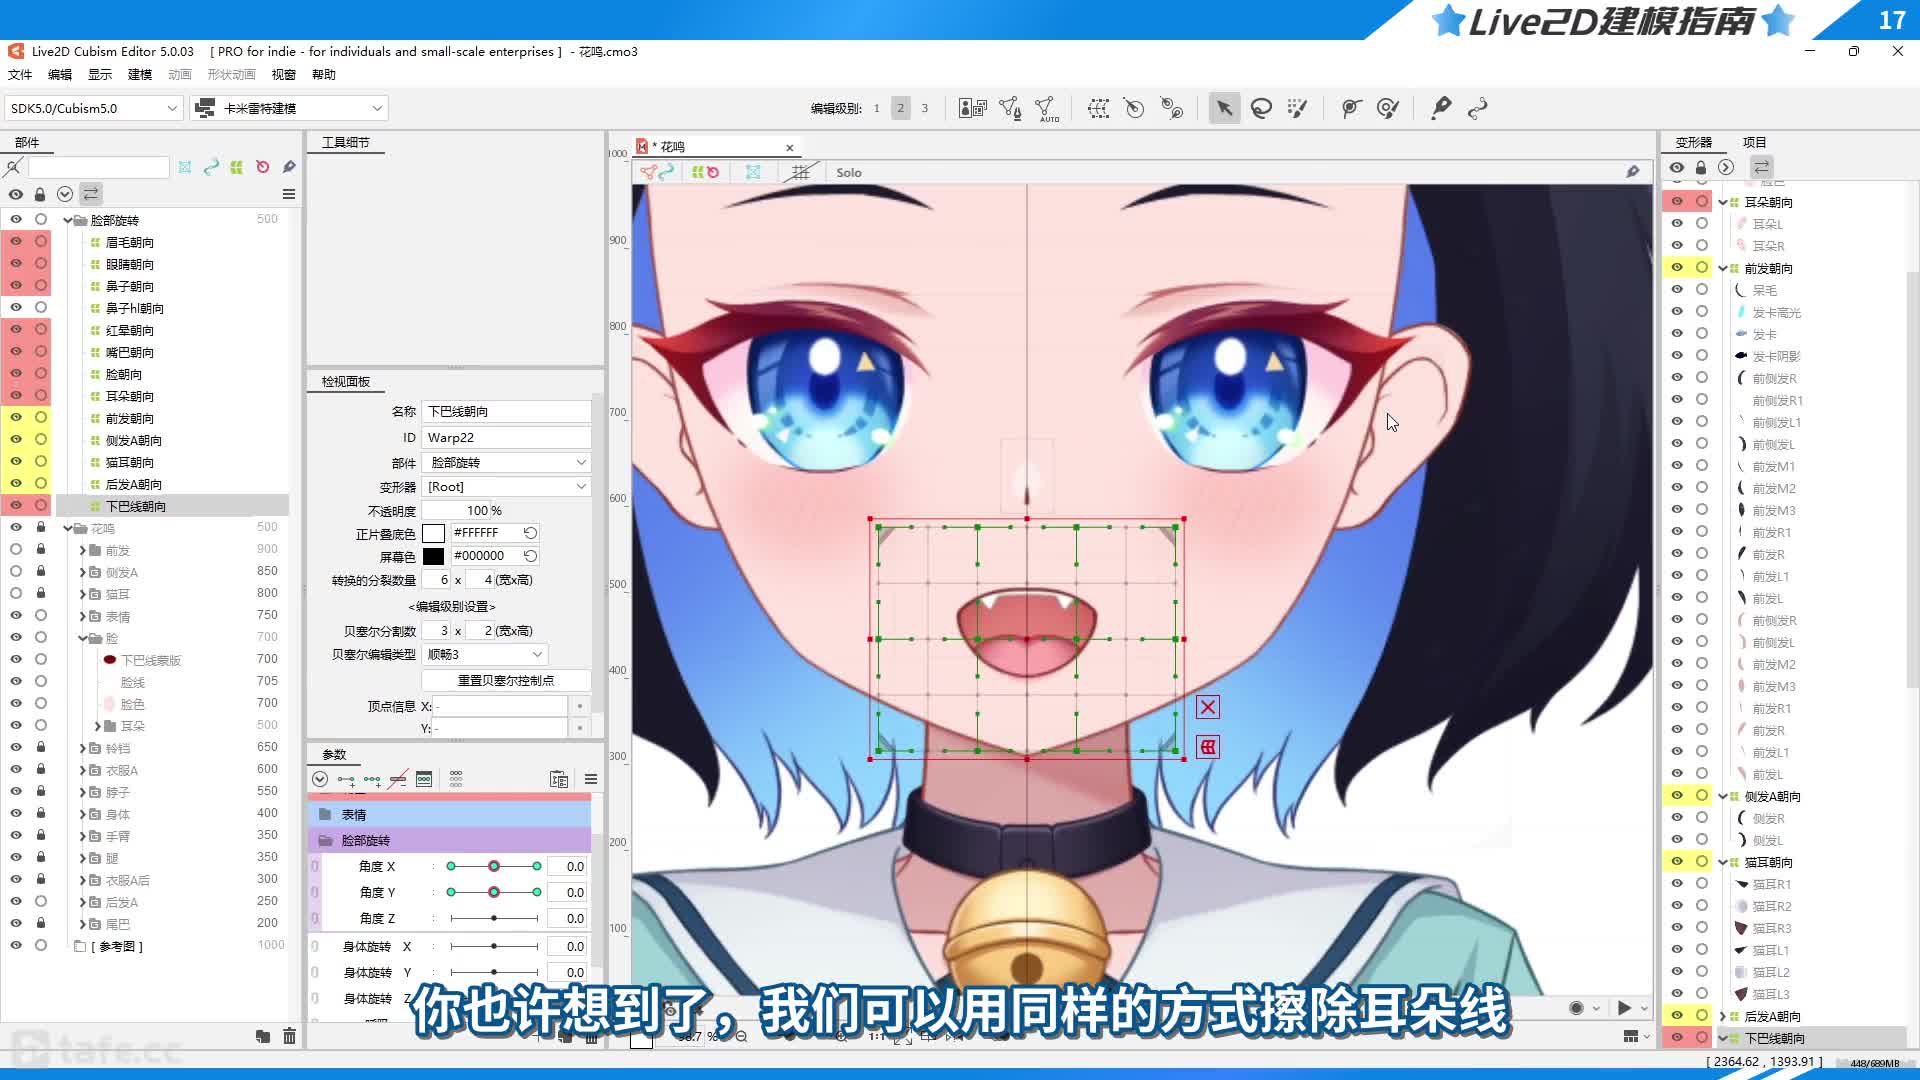
Task: Toggle the canvas grid display icon
Action: [x=800, y=172]
